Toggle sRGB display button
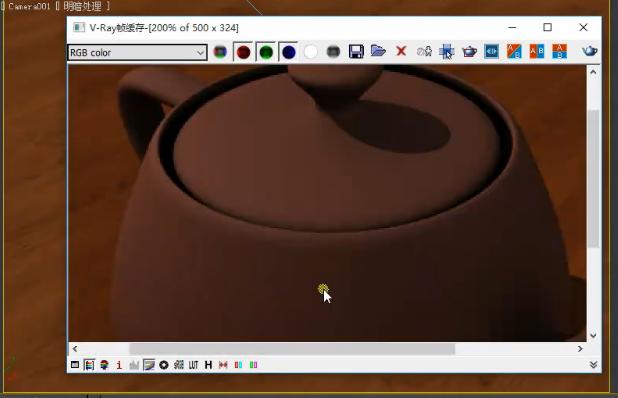 tap(179, 365)
